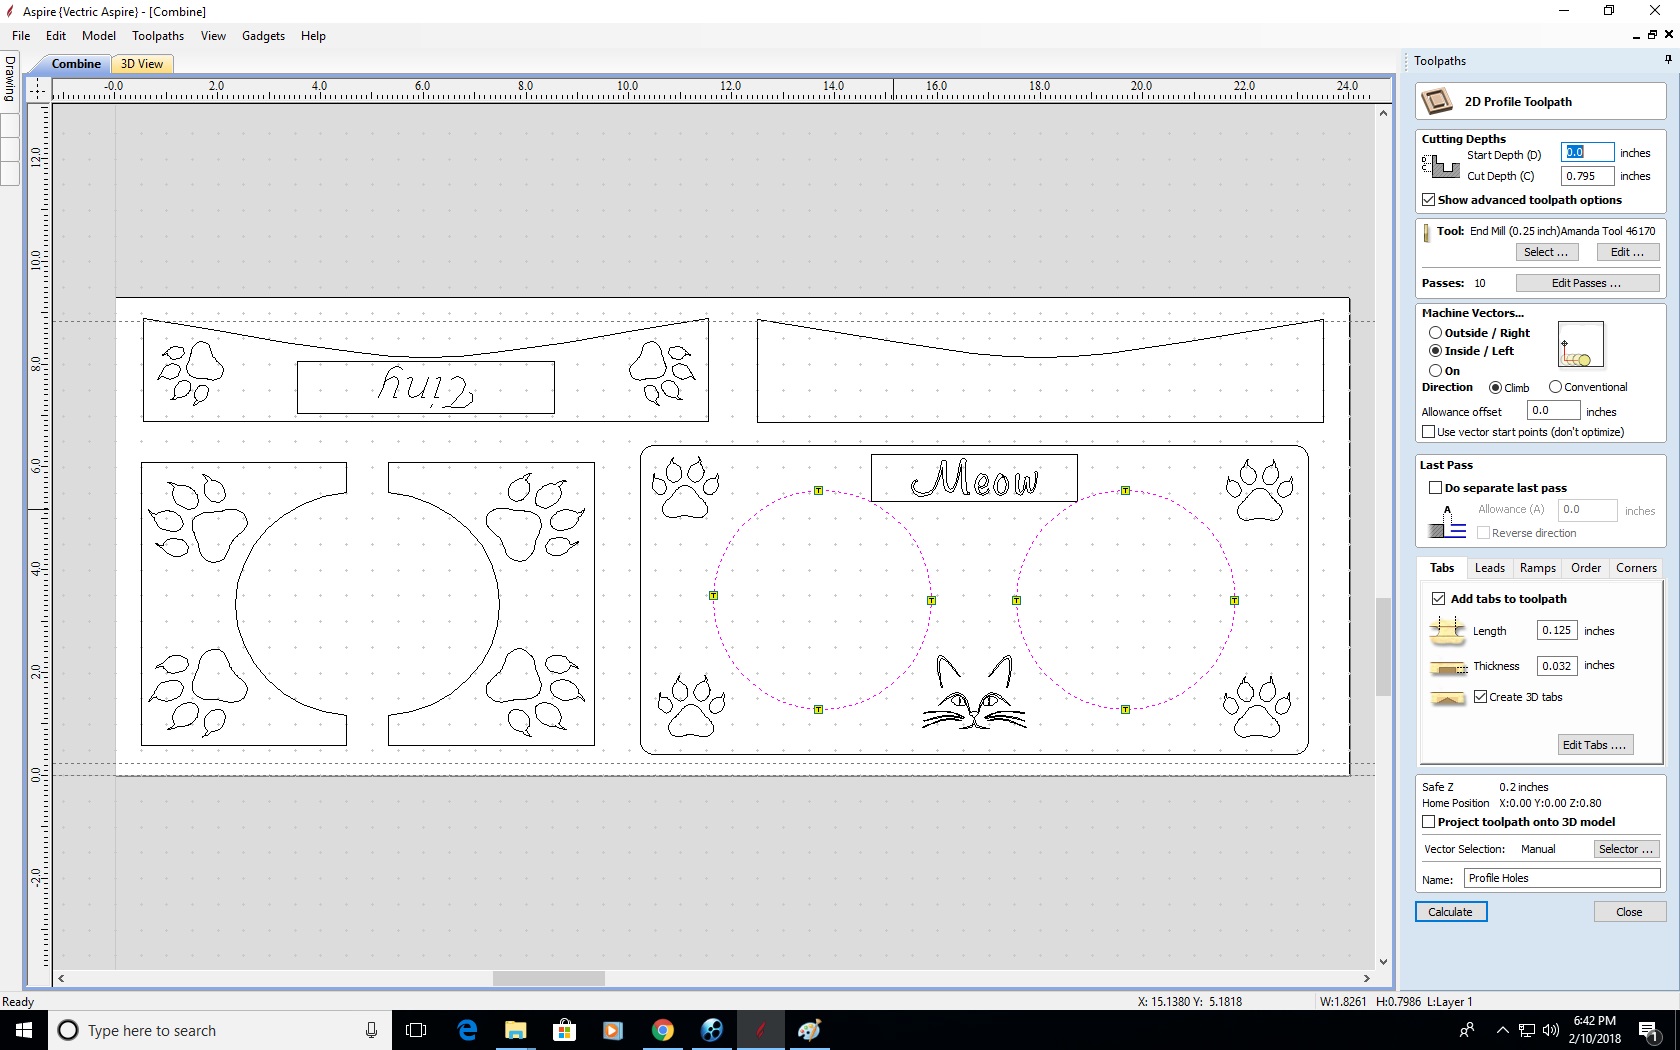Show hidden system tray icons
The image size is (1680, 1050).
coord(1502,1030)
